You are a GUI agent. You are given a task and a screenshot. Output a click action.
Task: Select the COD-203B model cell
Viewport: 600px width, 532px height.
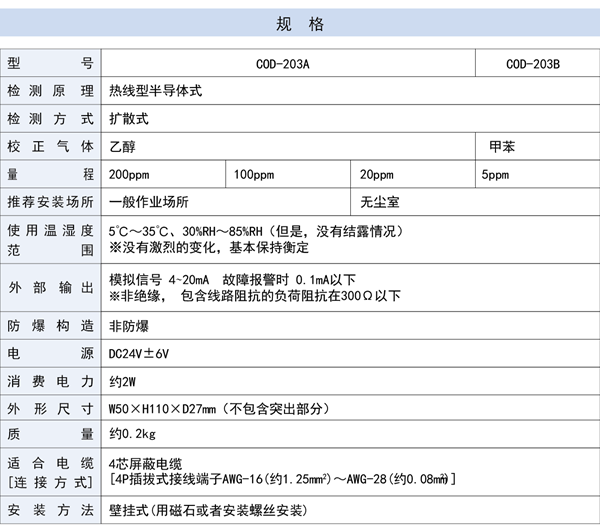533,64
